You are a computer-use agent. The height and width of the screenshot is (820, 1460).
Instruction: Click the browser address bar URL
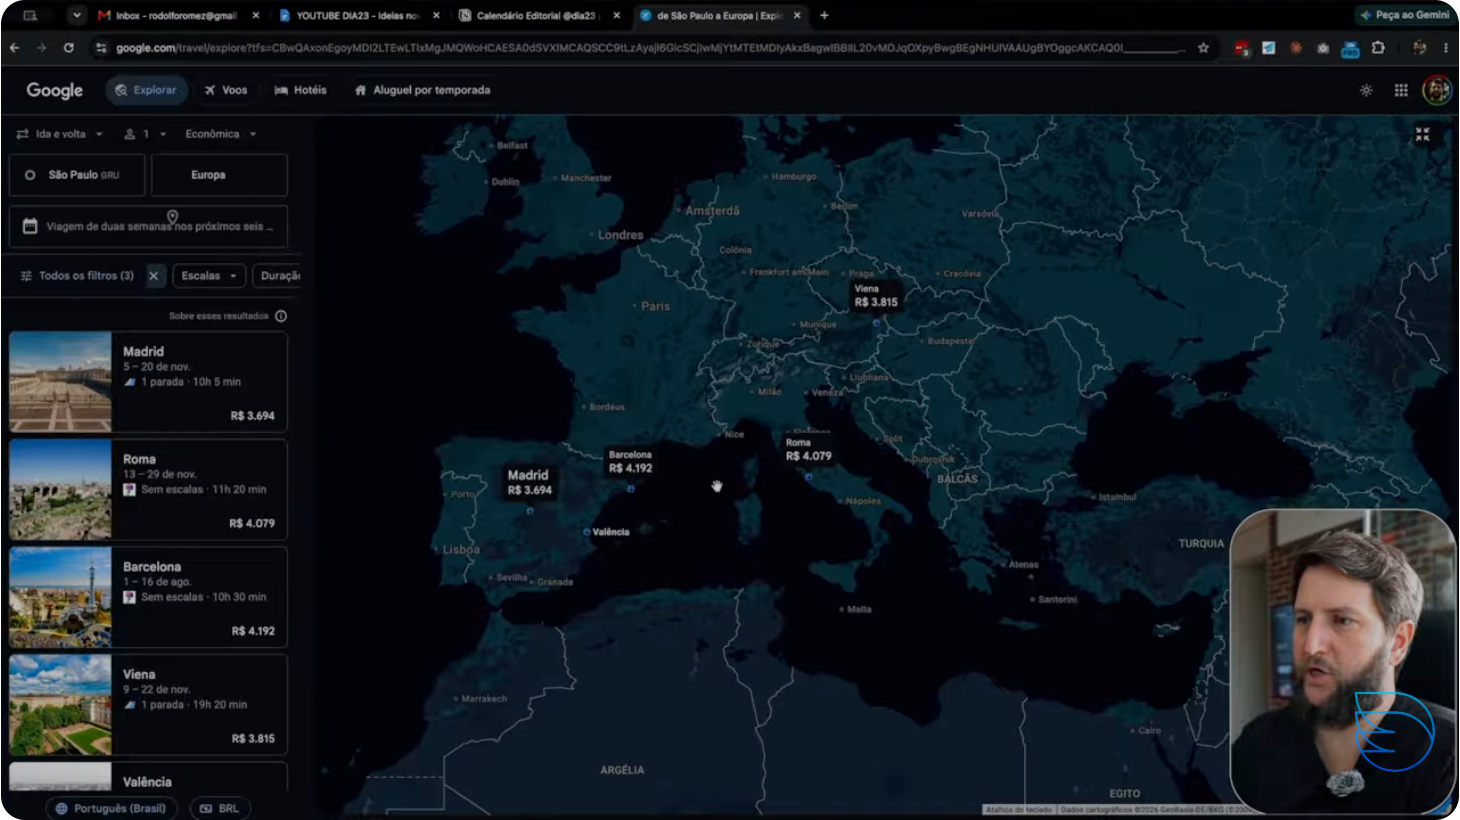[650, 47]
